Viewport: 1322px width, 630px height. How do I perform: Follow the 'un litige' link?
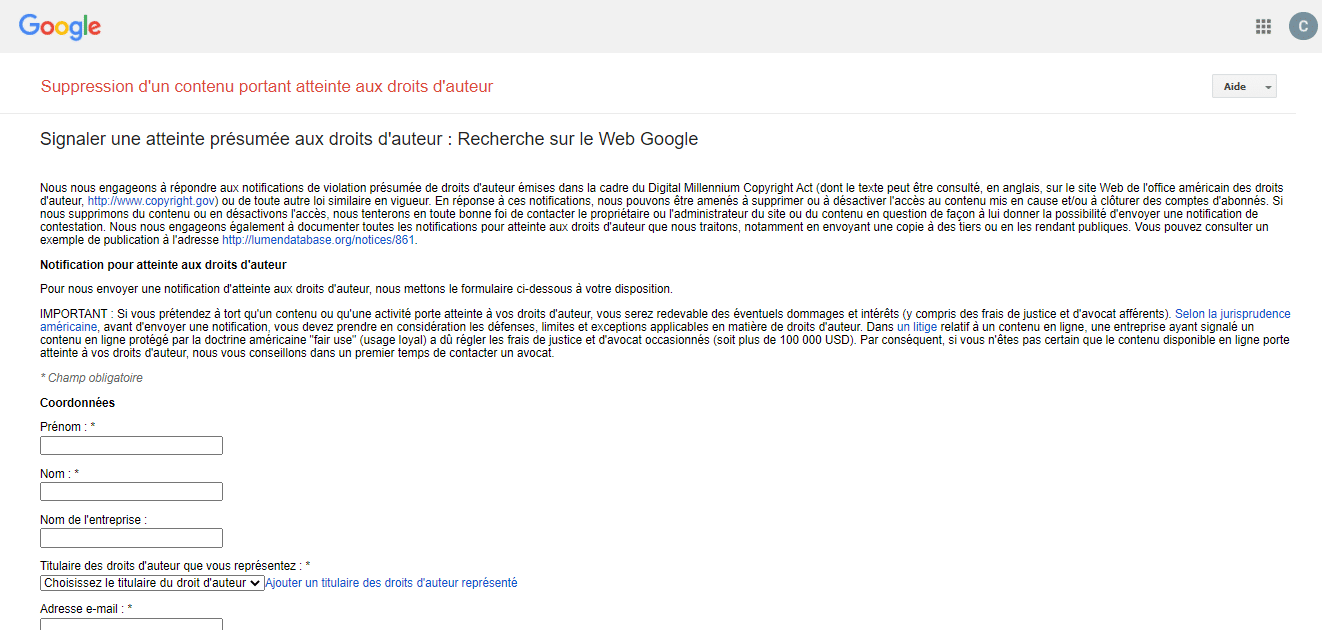917,327
